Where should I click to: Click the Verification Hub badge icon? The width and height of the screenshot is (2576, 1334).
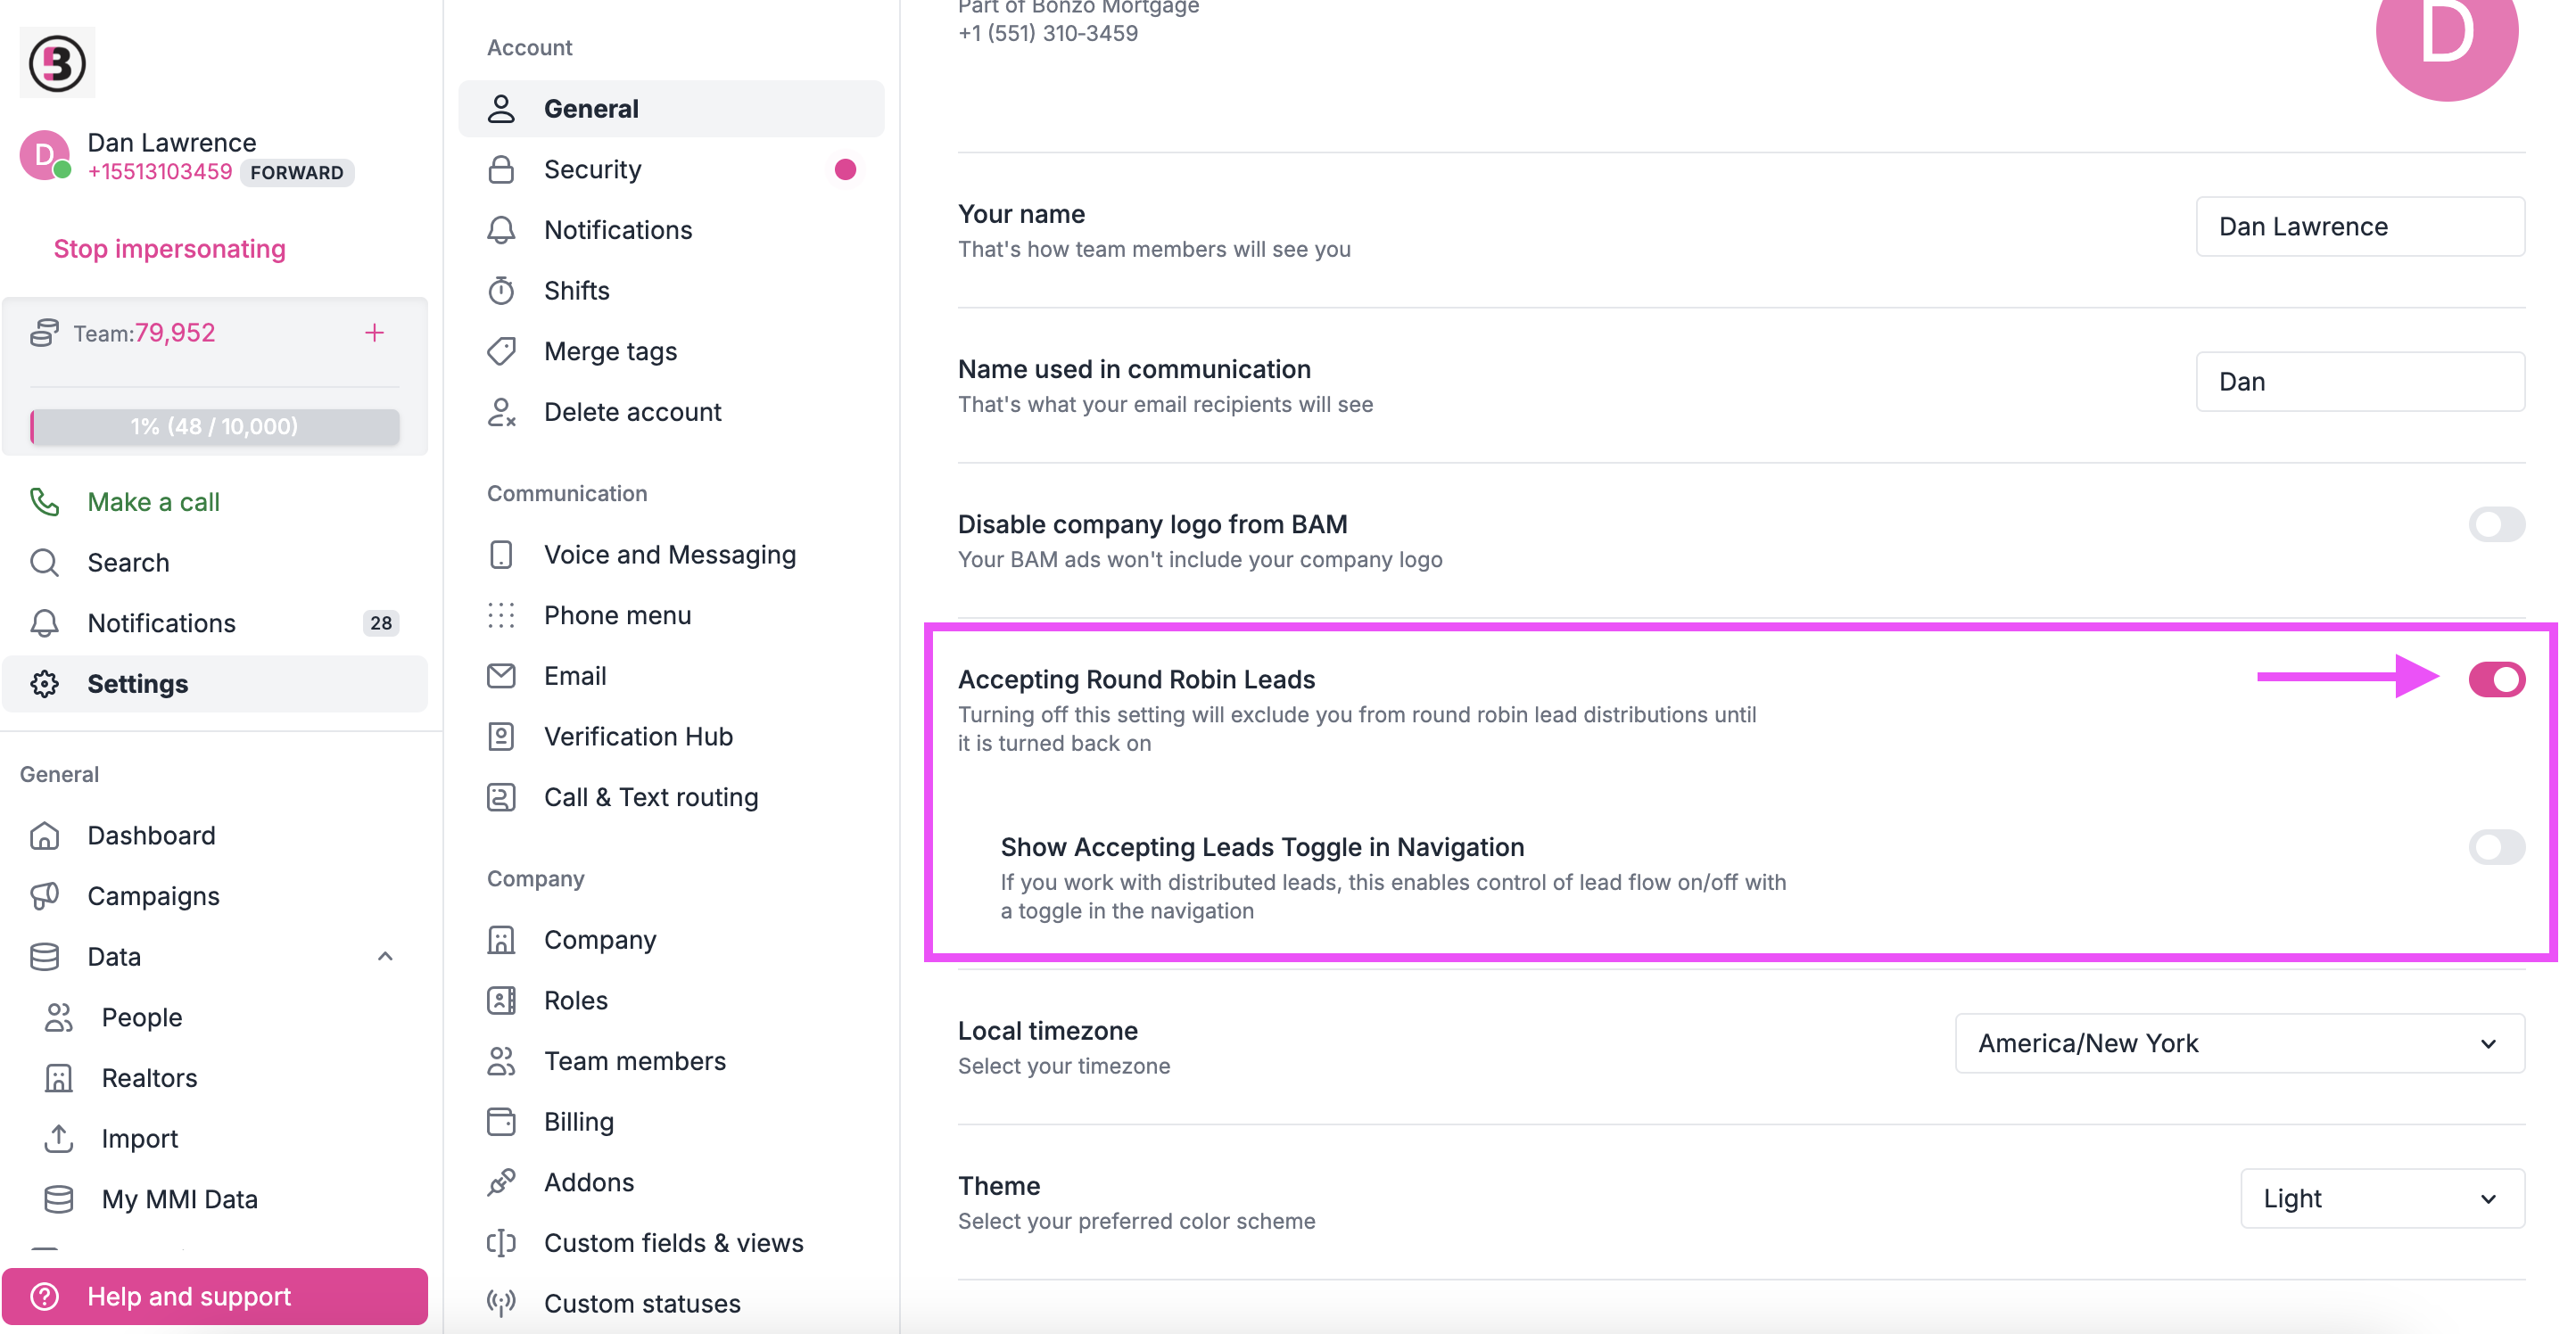[x=501, y=736]
